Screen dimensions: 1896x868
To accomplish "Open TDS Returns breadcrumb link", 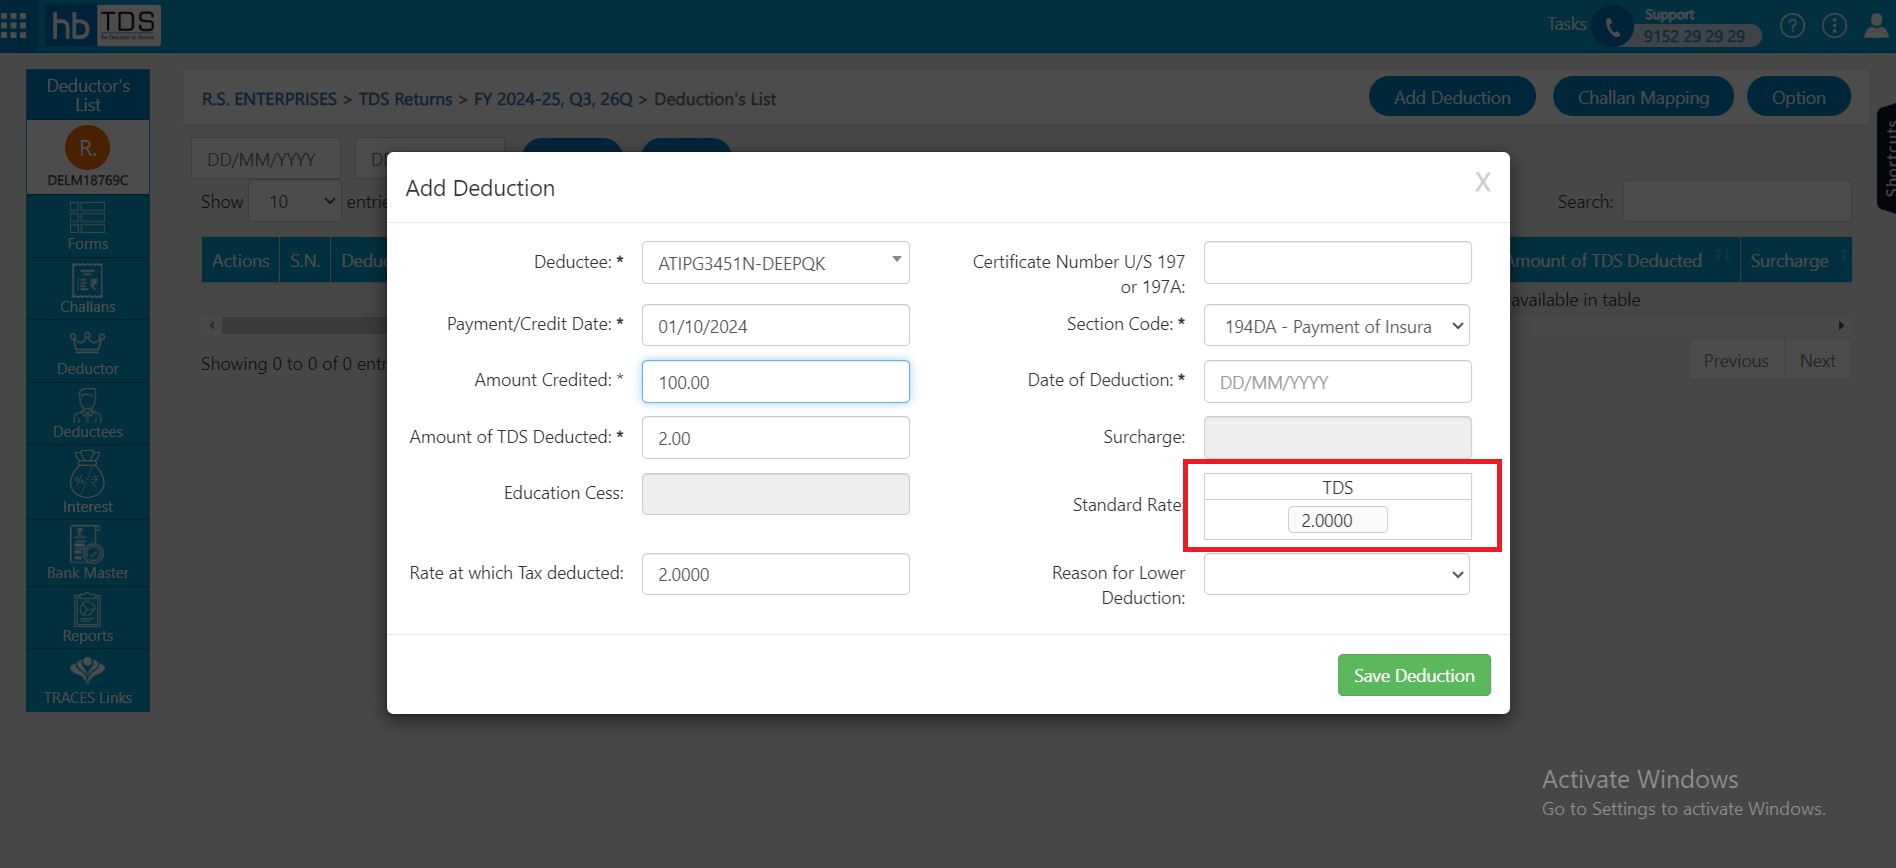I will [x=405, y=99].
